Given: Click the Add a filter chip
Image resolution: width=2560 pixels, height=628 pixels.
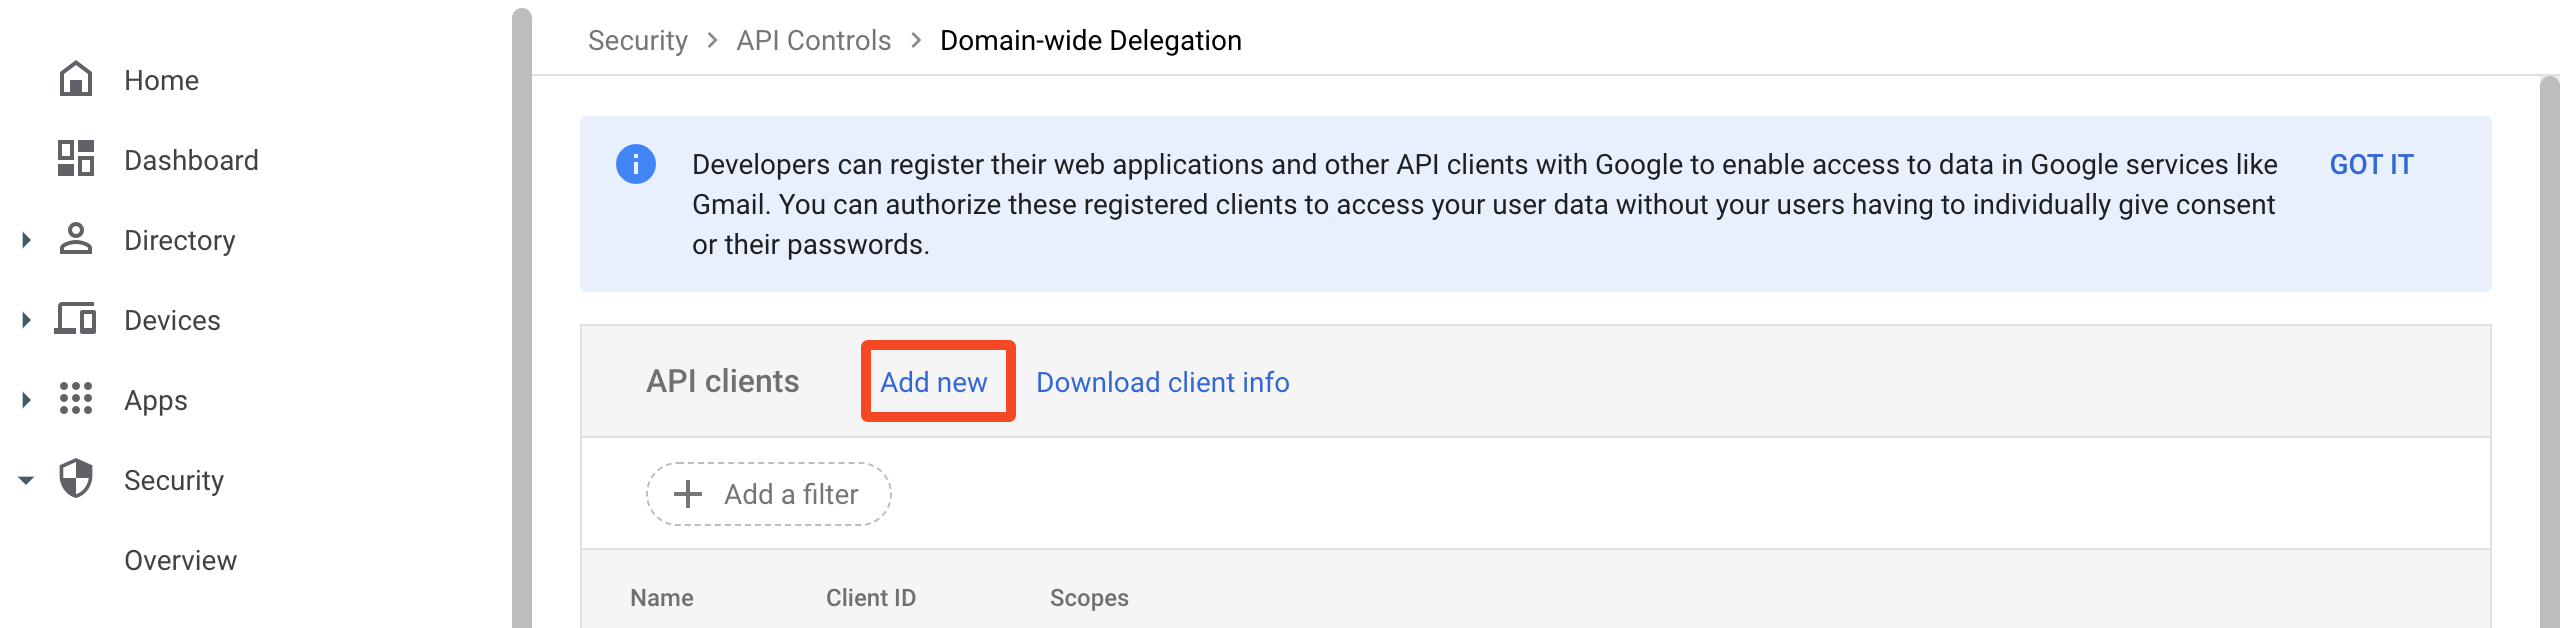Looking at the screenshot, I should (768, 493).
